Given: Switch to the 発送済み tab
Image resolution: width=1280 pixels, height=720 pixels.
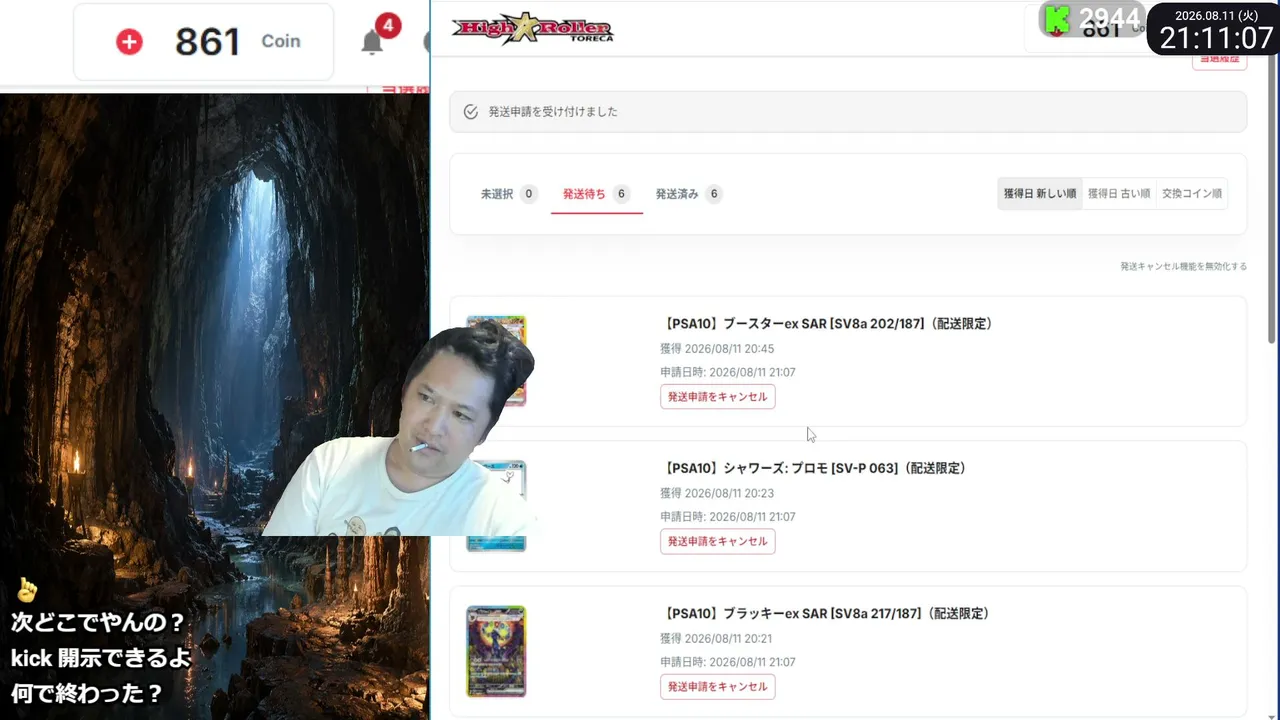Looking at the screenshot, I should click(688, 194).
